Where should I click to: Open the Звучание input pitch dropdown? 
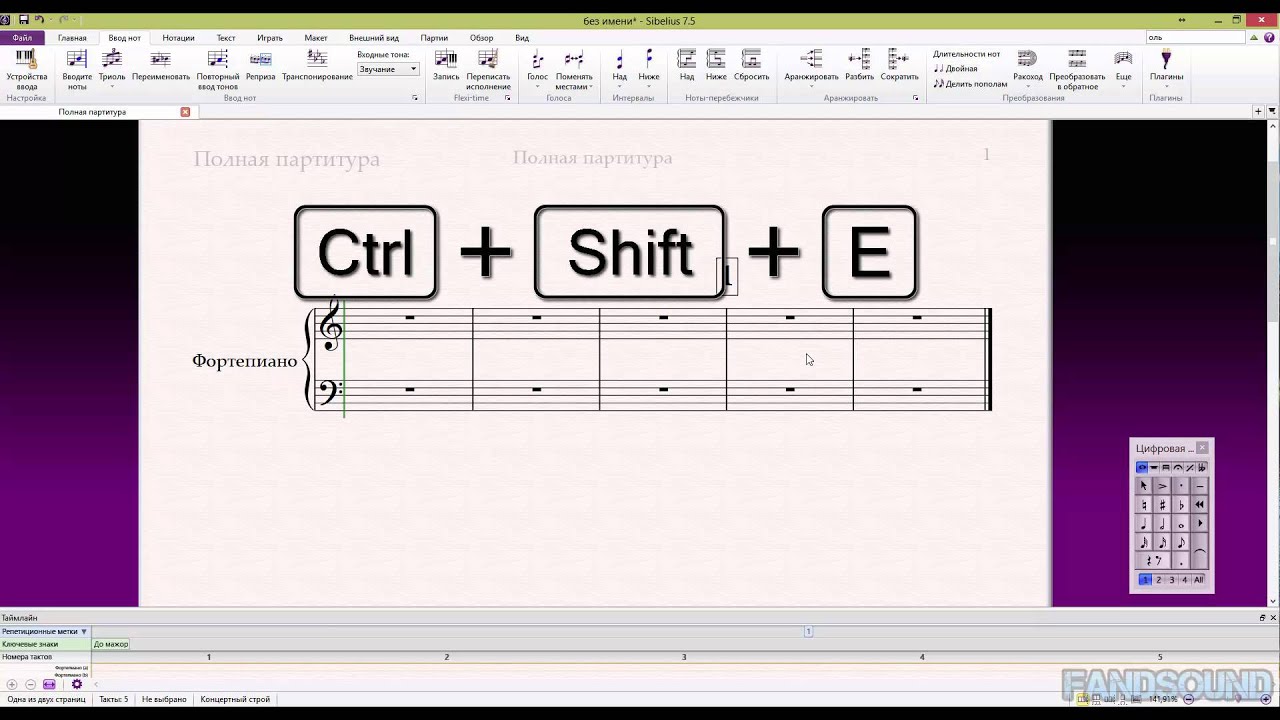[x=388, y=69]
